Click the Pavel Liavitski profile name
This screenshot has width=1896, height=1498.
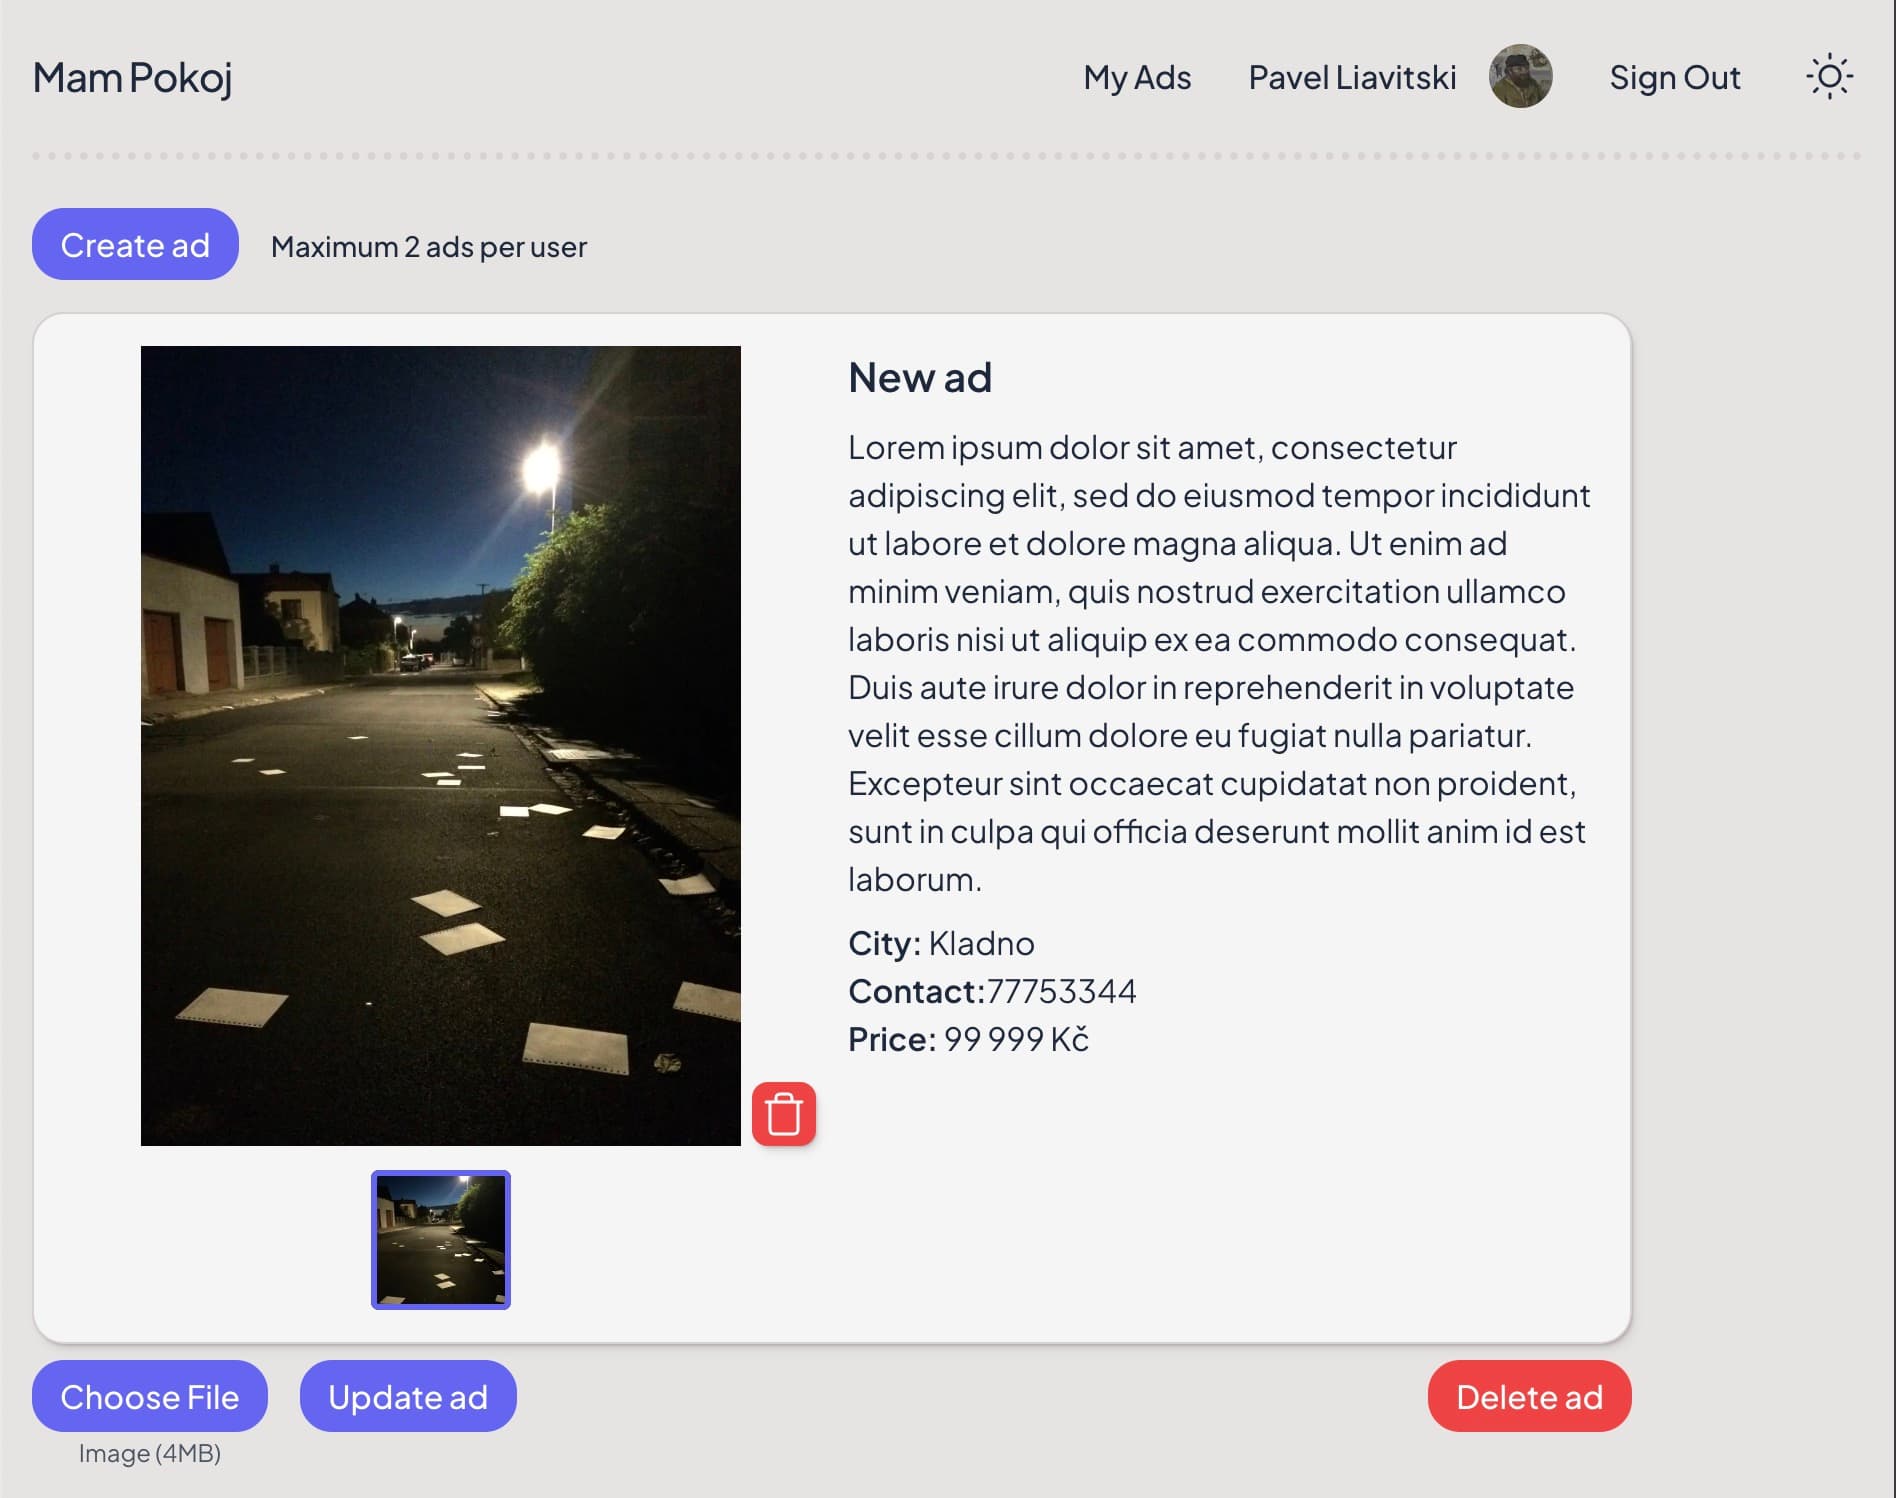click(1352, 77)
